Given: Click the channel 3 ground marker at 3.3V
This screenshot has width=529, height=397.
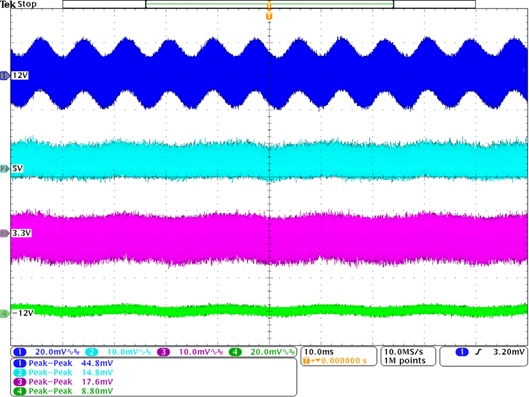Looking at the screenshot, I should (5, 233).
